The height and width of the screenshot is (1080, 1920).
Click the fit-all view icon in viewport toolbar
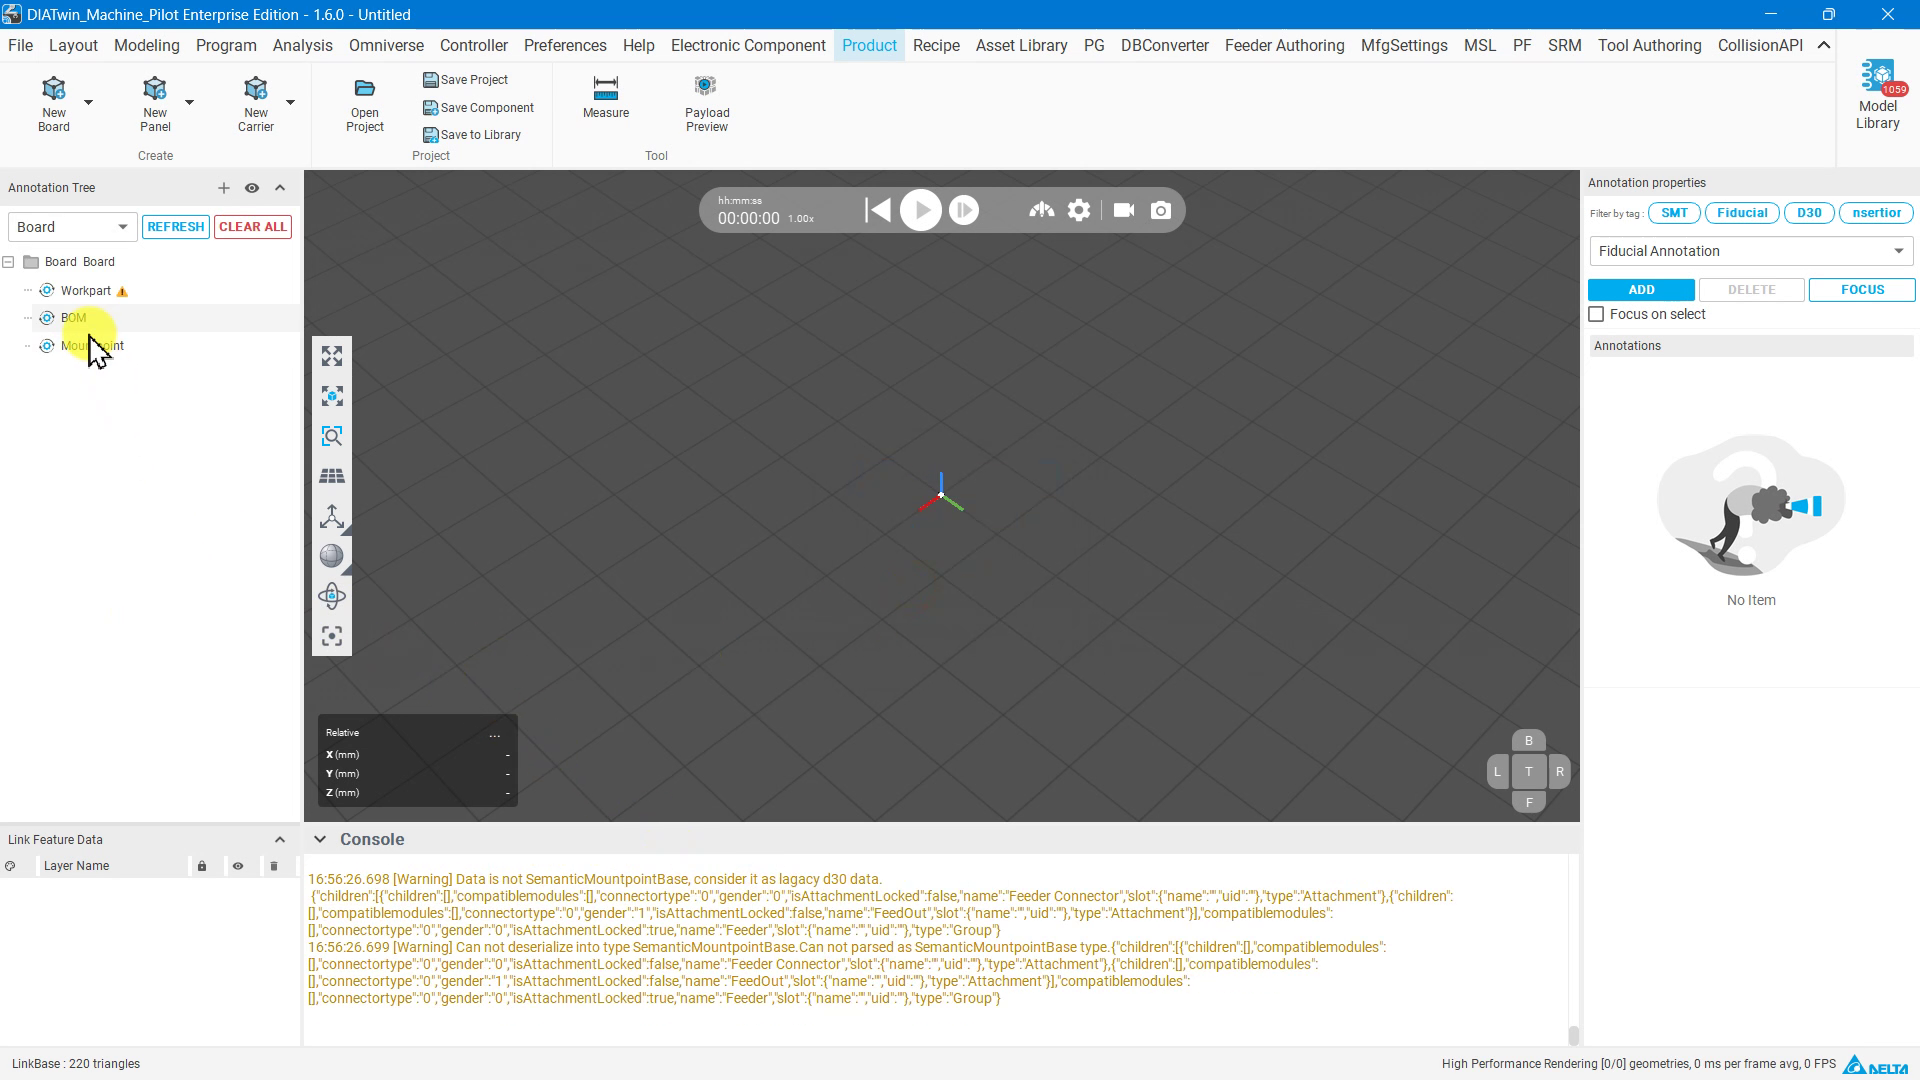click(x=332, y=356)
